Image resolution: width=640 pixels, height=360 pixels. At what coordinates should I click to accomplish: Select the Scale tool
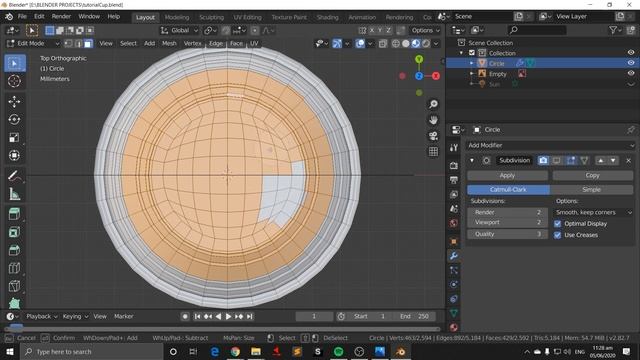(15, 138)
